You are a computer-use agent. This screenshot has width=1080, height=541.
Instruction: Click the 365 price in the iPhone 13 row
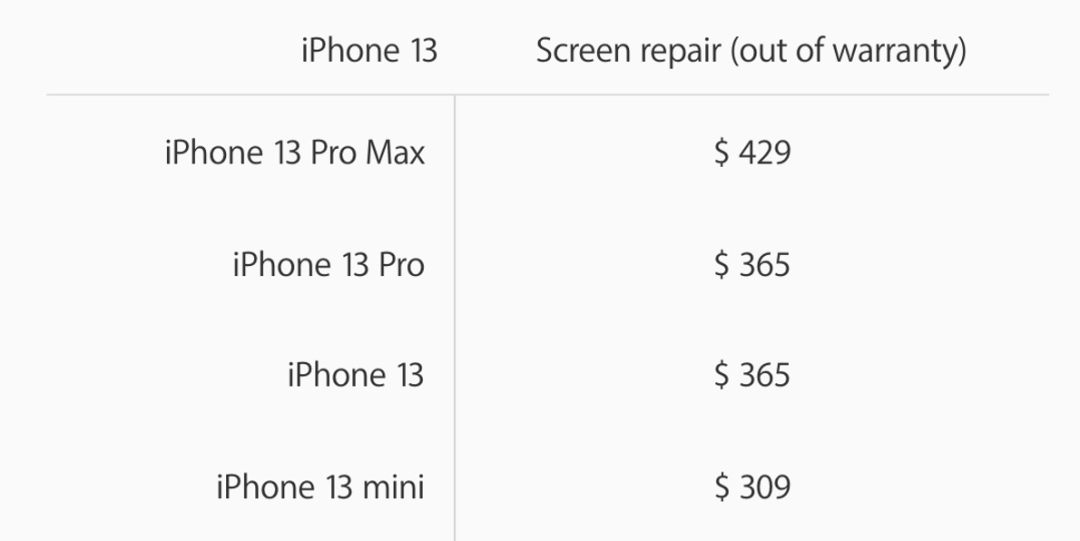click(x=765, y=375)
